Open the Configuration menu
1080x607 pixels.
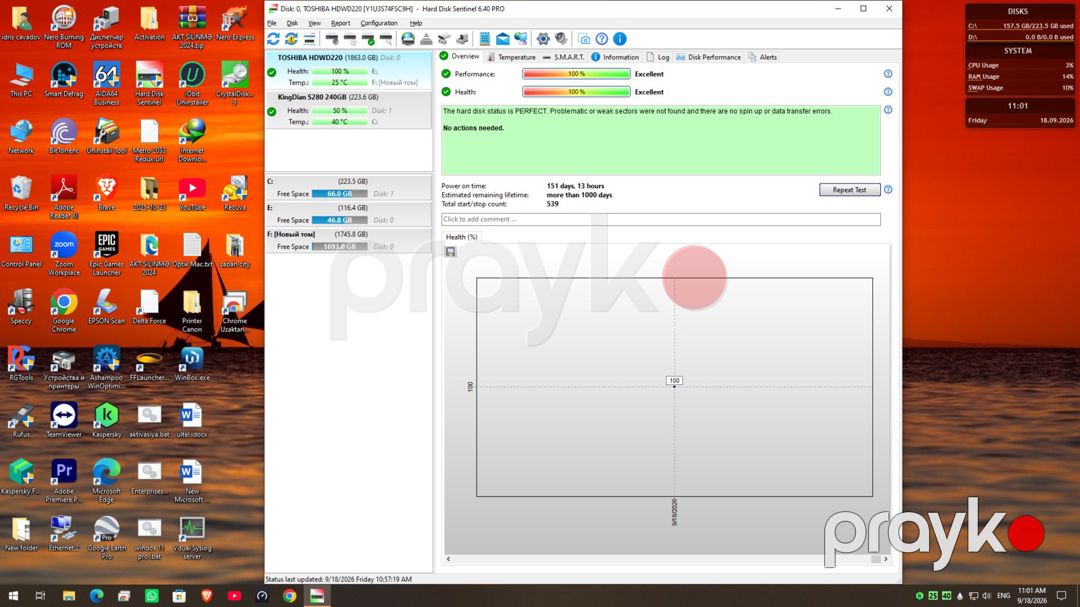(379, 23)
